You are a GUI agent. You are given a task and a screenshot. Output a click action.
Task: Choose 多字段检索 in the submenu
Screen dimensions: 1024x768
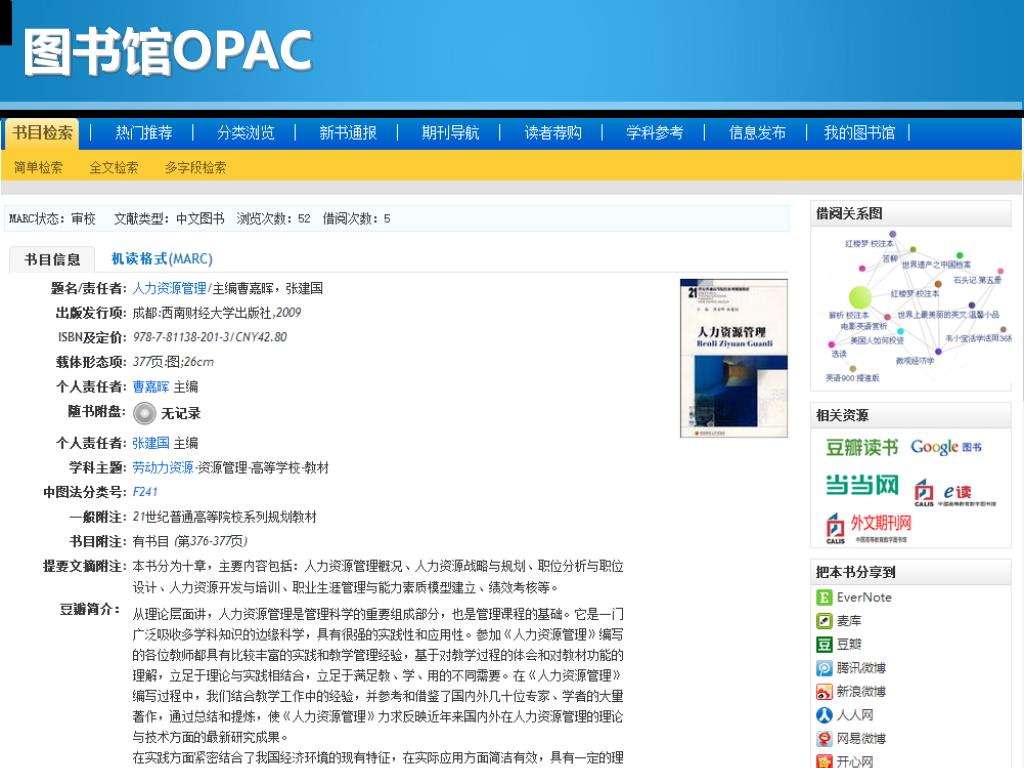tap(195, 168)
